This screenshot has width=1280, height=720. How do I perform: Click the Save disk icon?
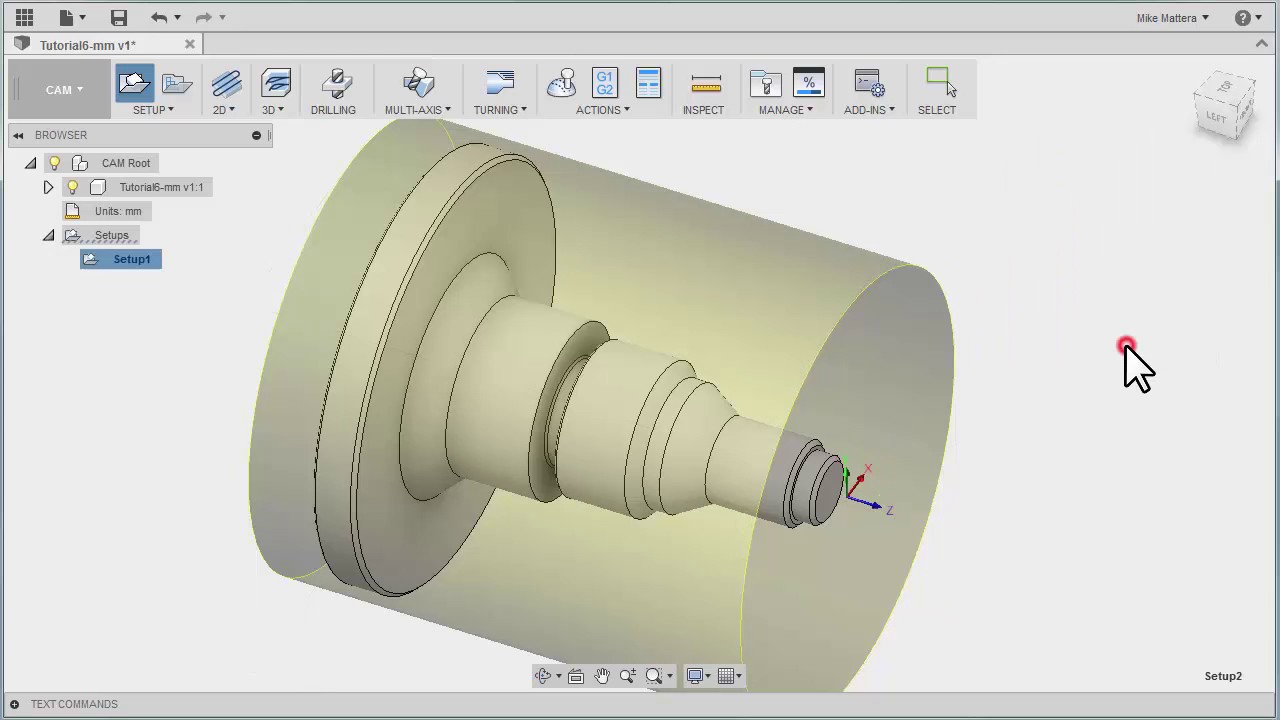(x=119, y=17)
